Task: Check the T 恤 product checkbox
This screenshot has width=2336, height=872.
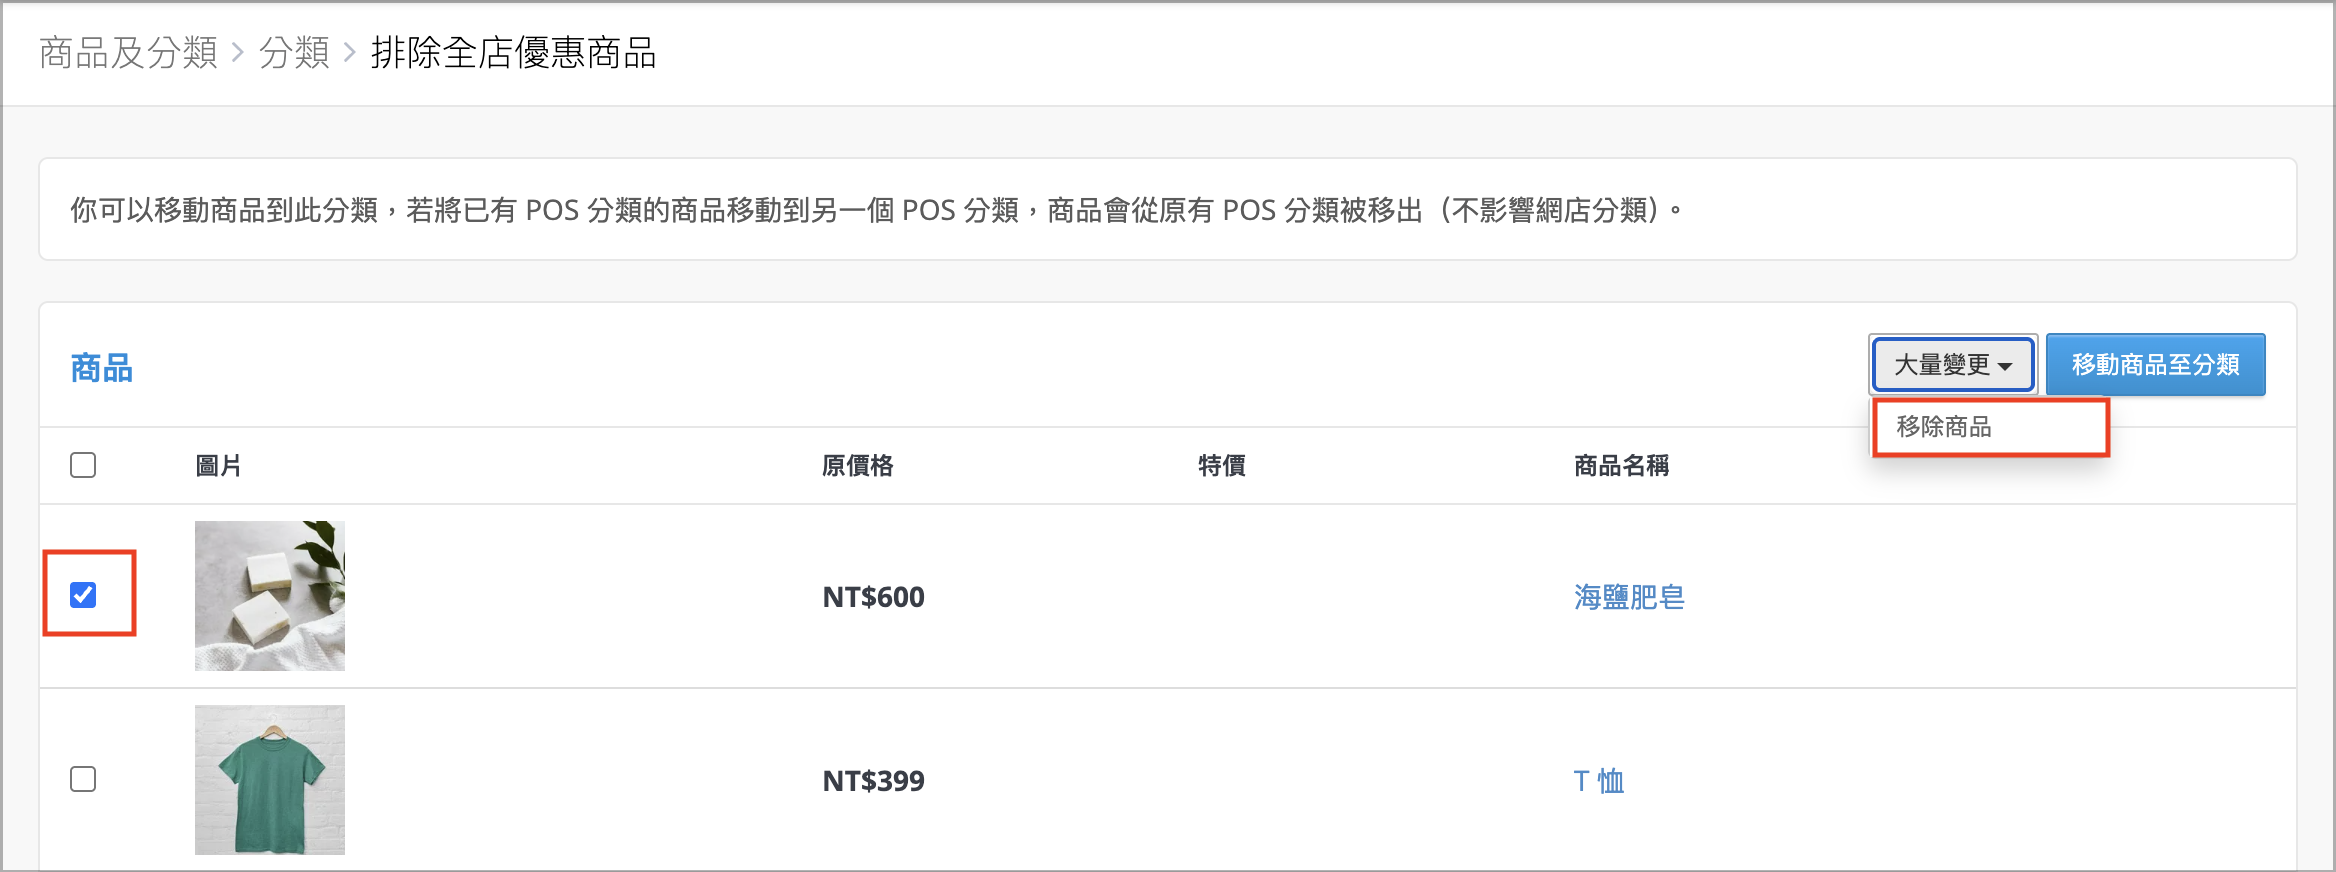Action: pos(83,779)
